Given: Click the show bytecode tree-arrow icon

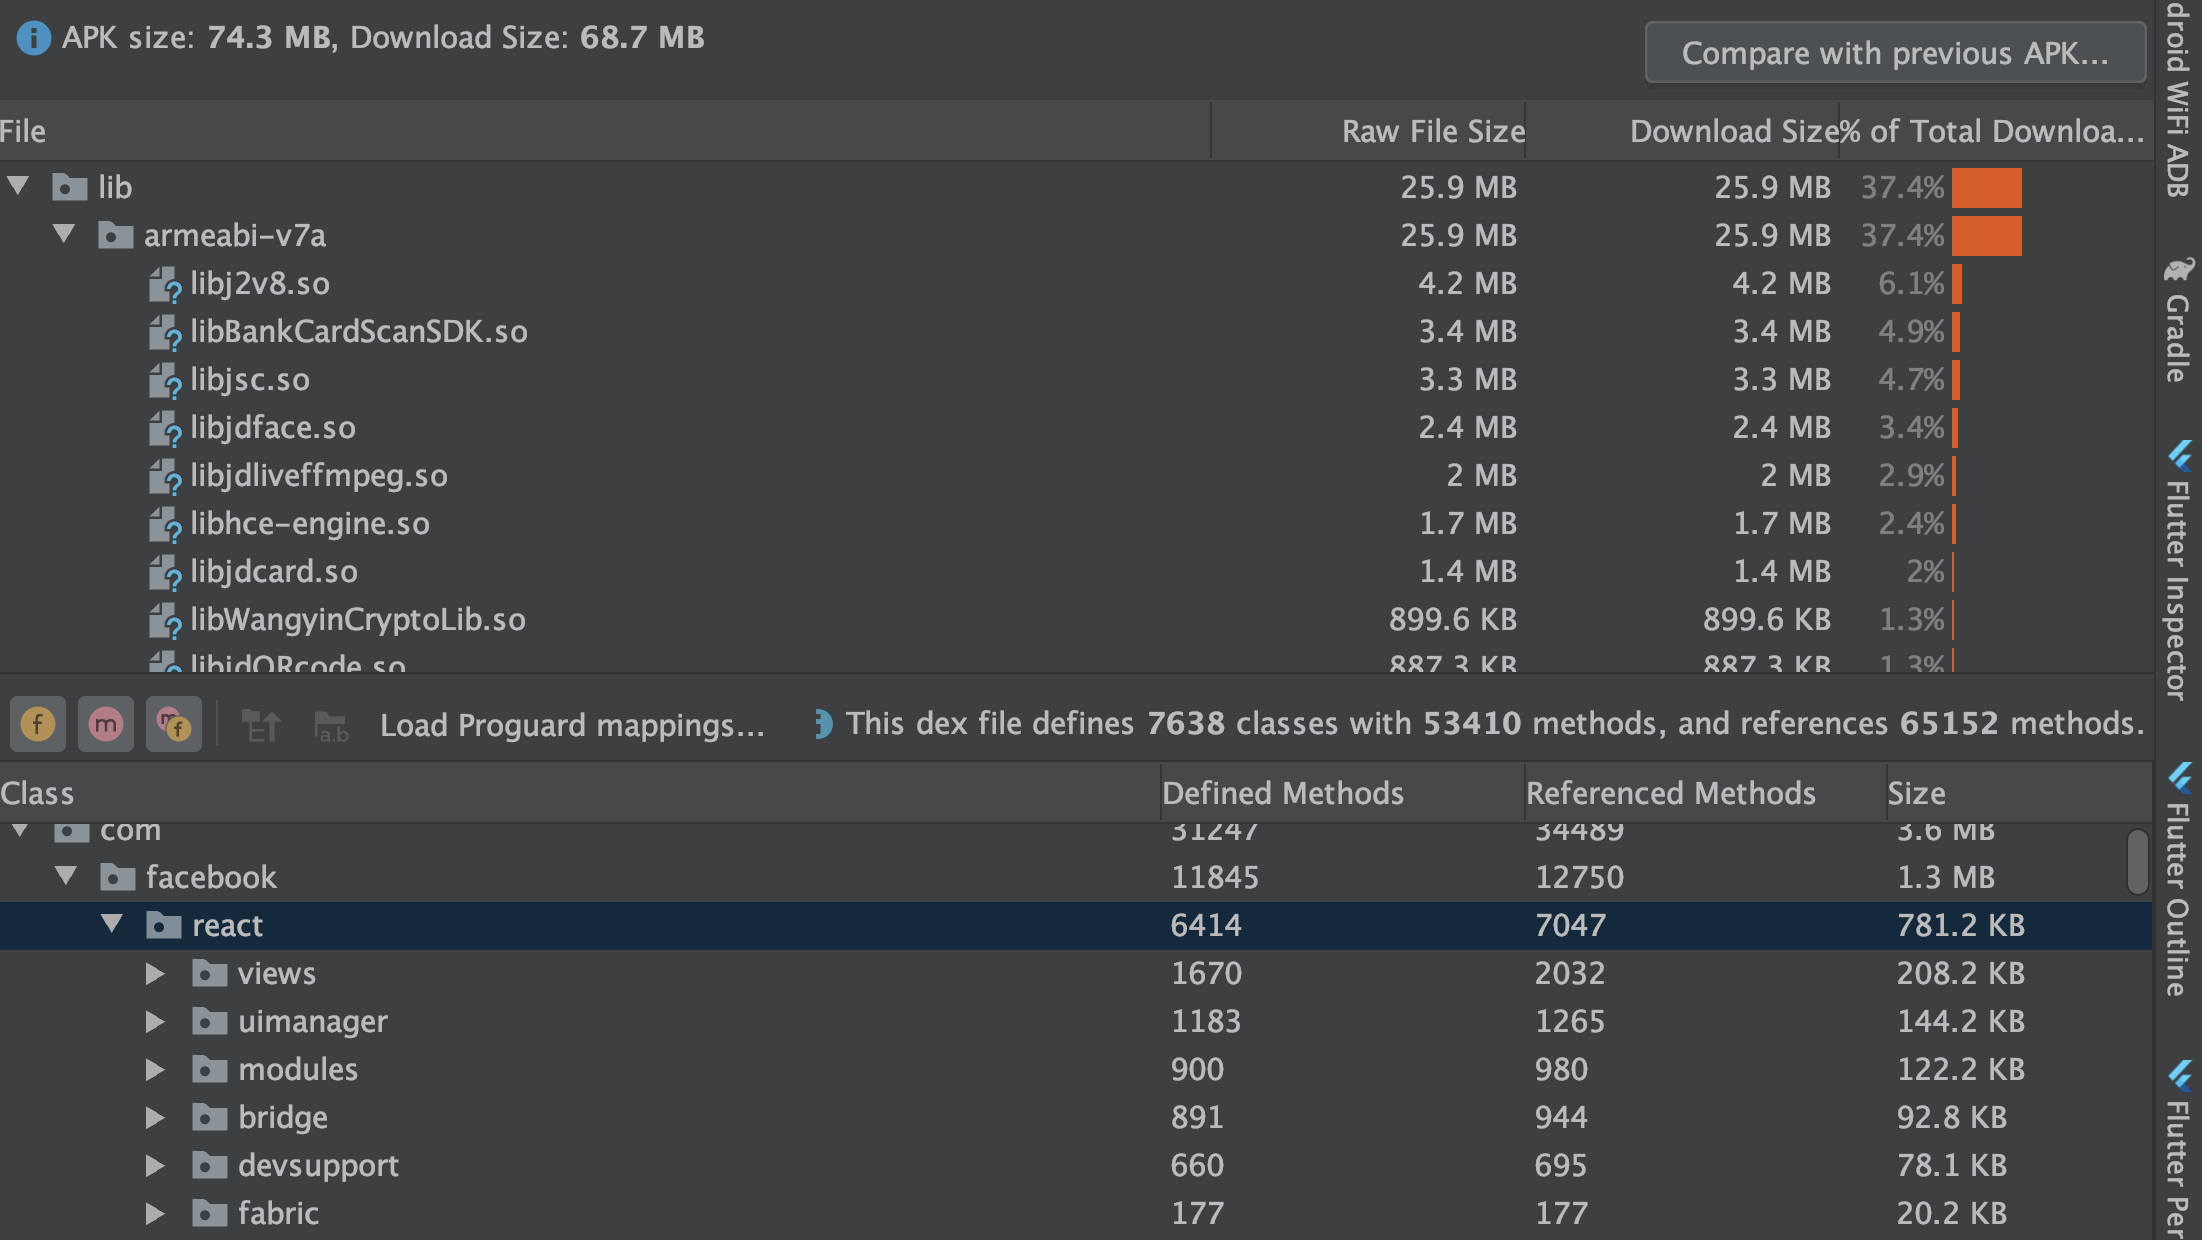Looking at the screenshot, I should pos(262,726).
